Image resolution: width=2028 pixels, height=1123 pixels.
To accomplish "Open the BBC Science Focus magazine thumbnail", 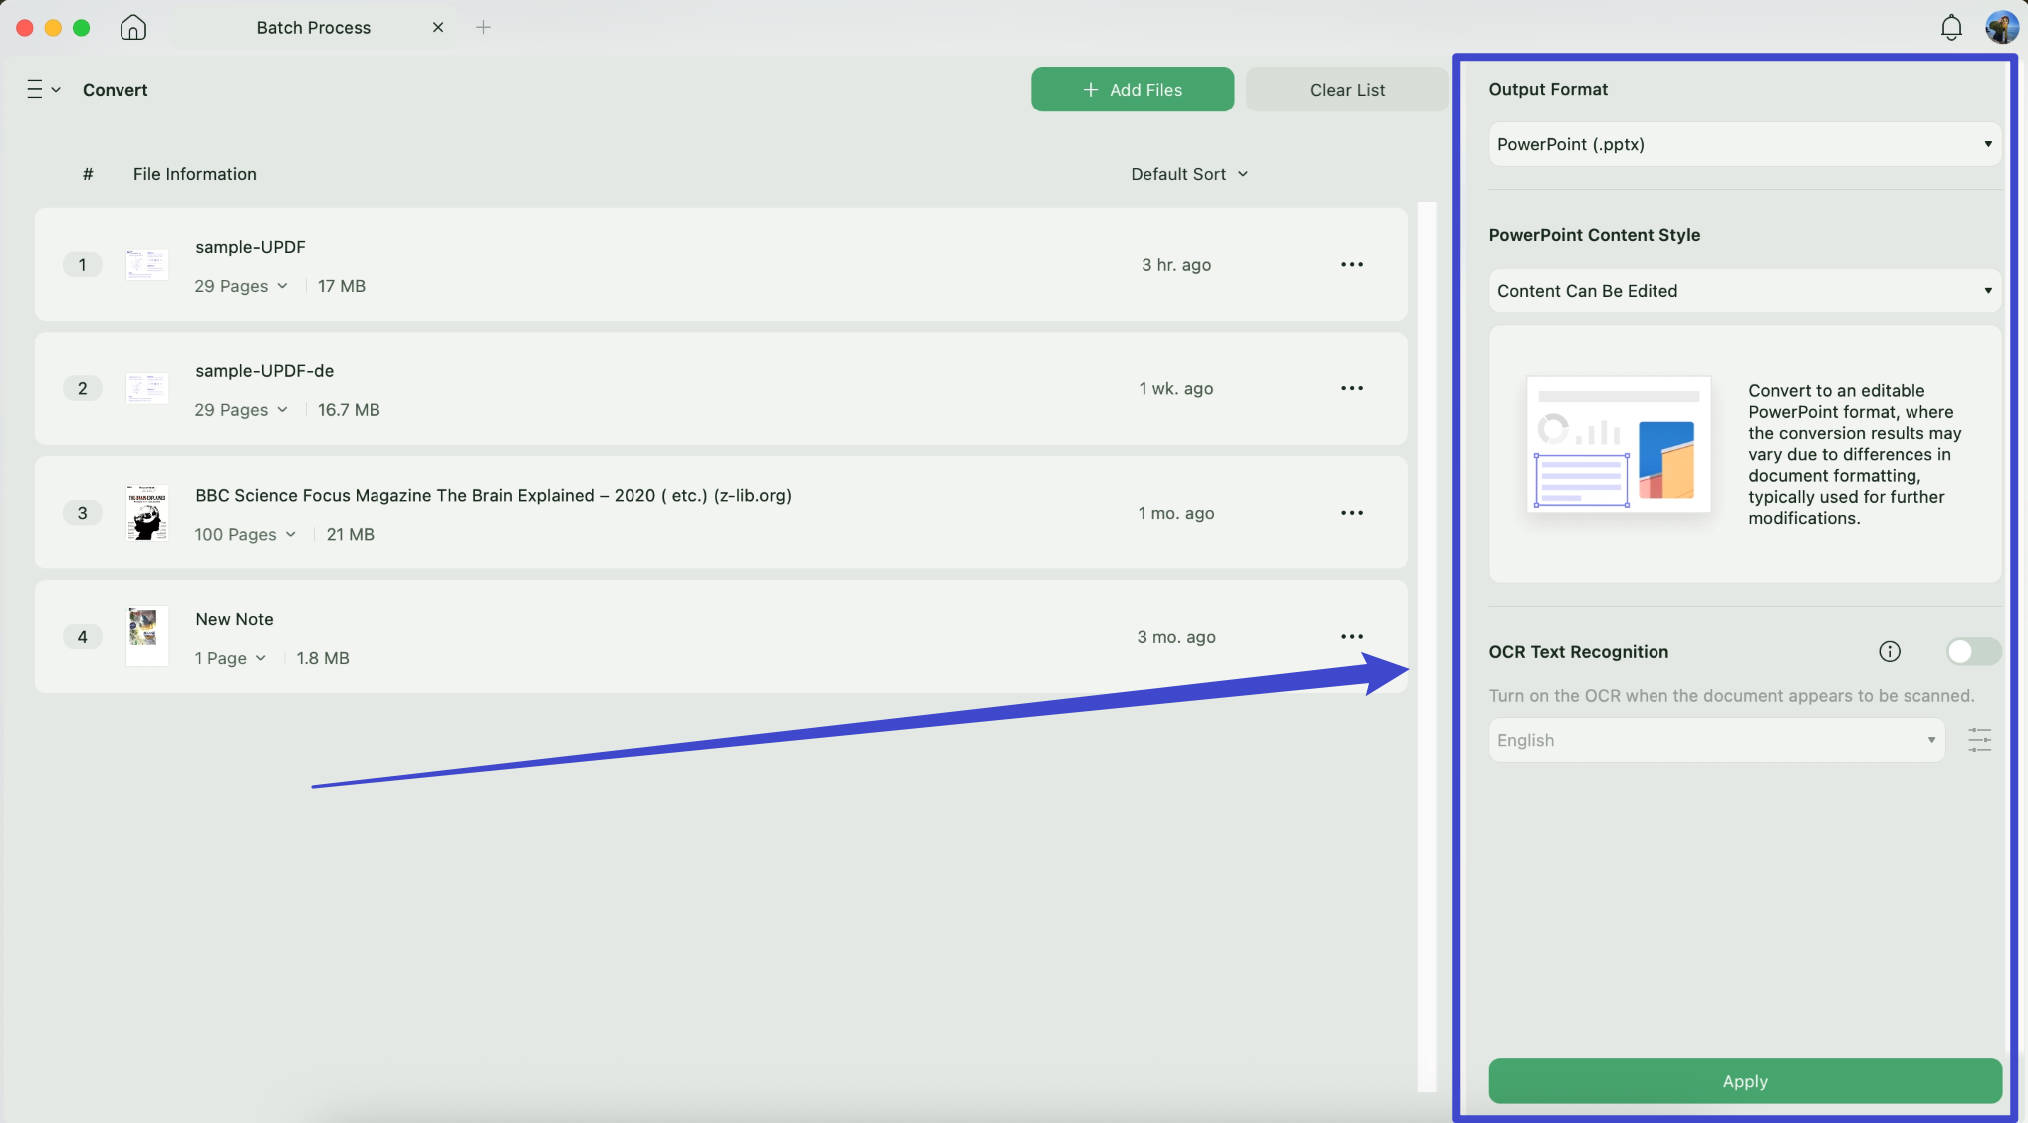I will [147, 513].
